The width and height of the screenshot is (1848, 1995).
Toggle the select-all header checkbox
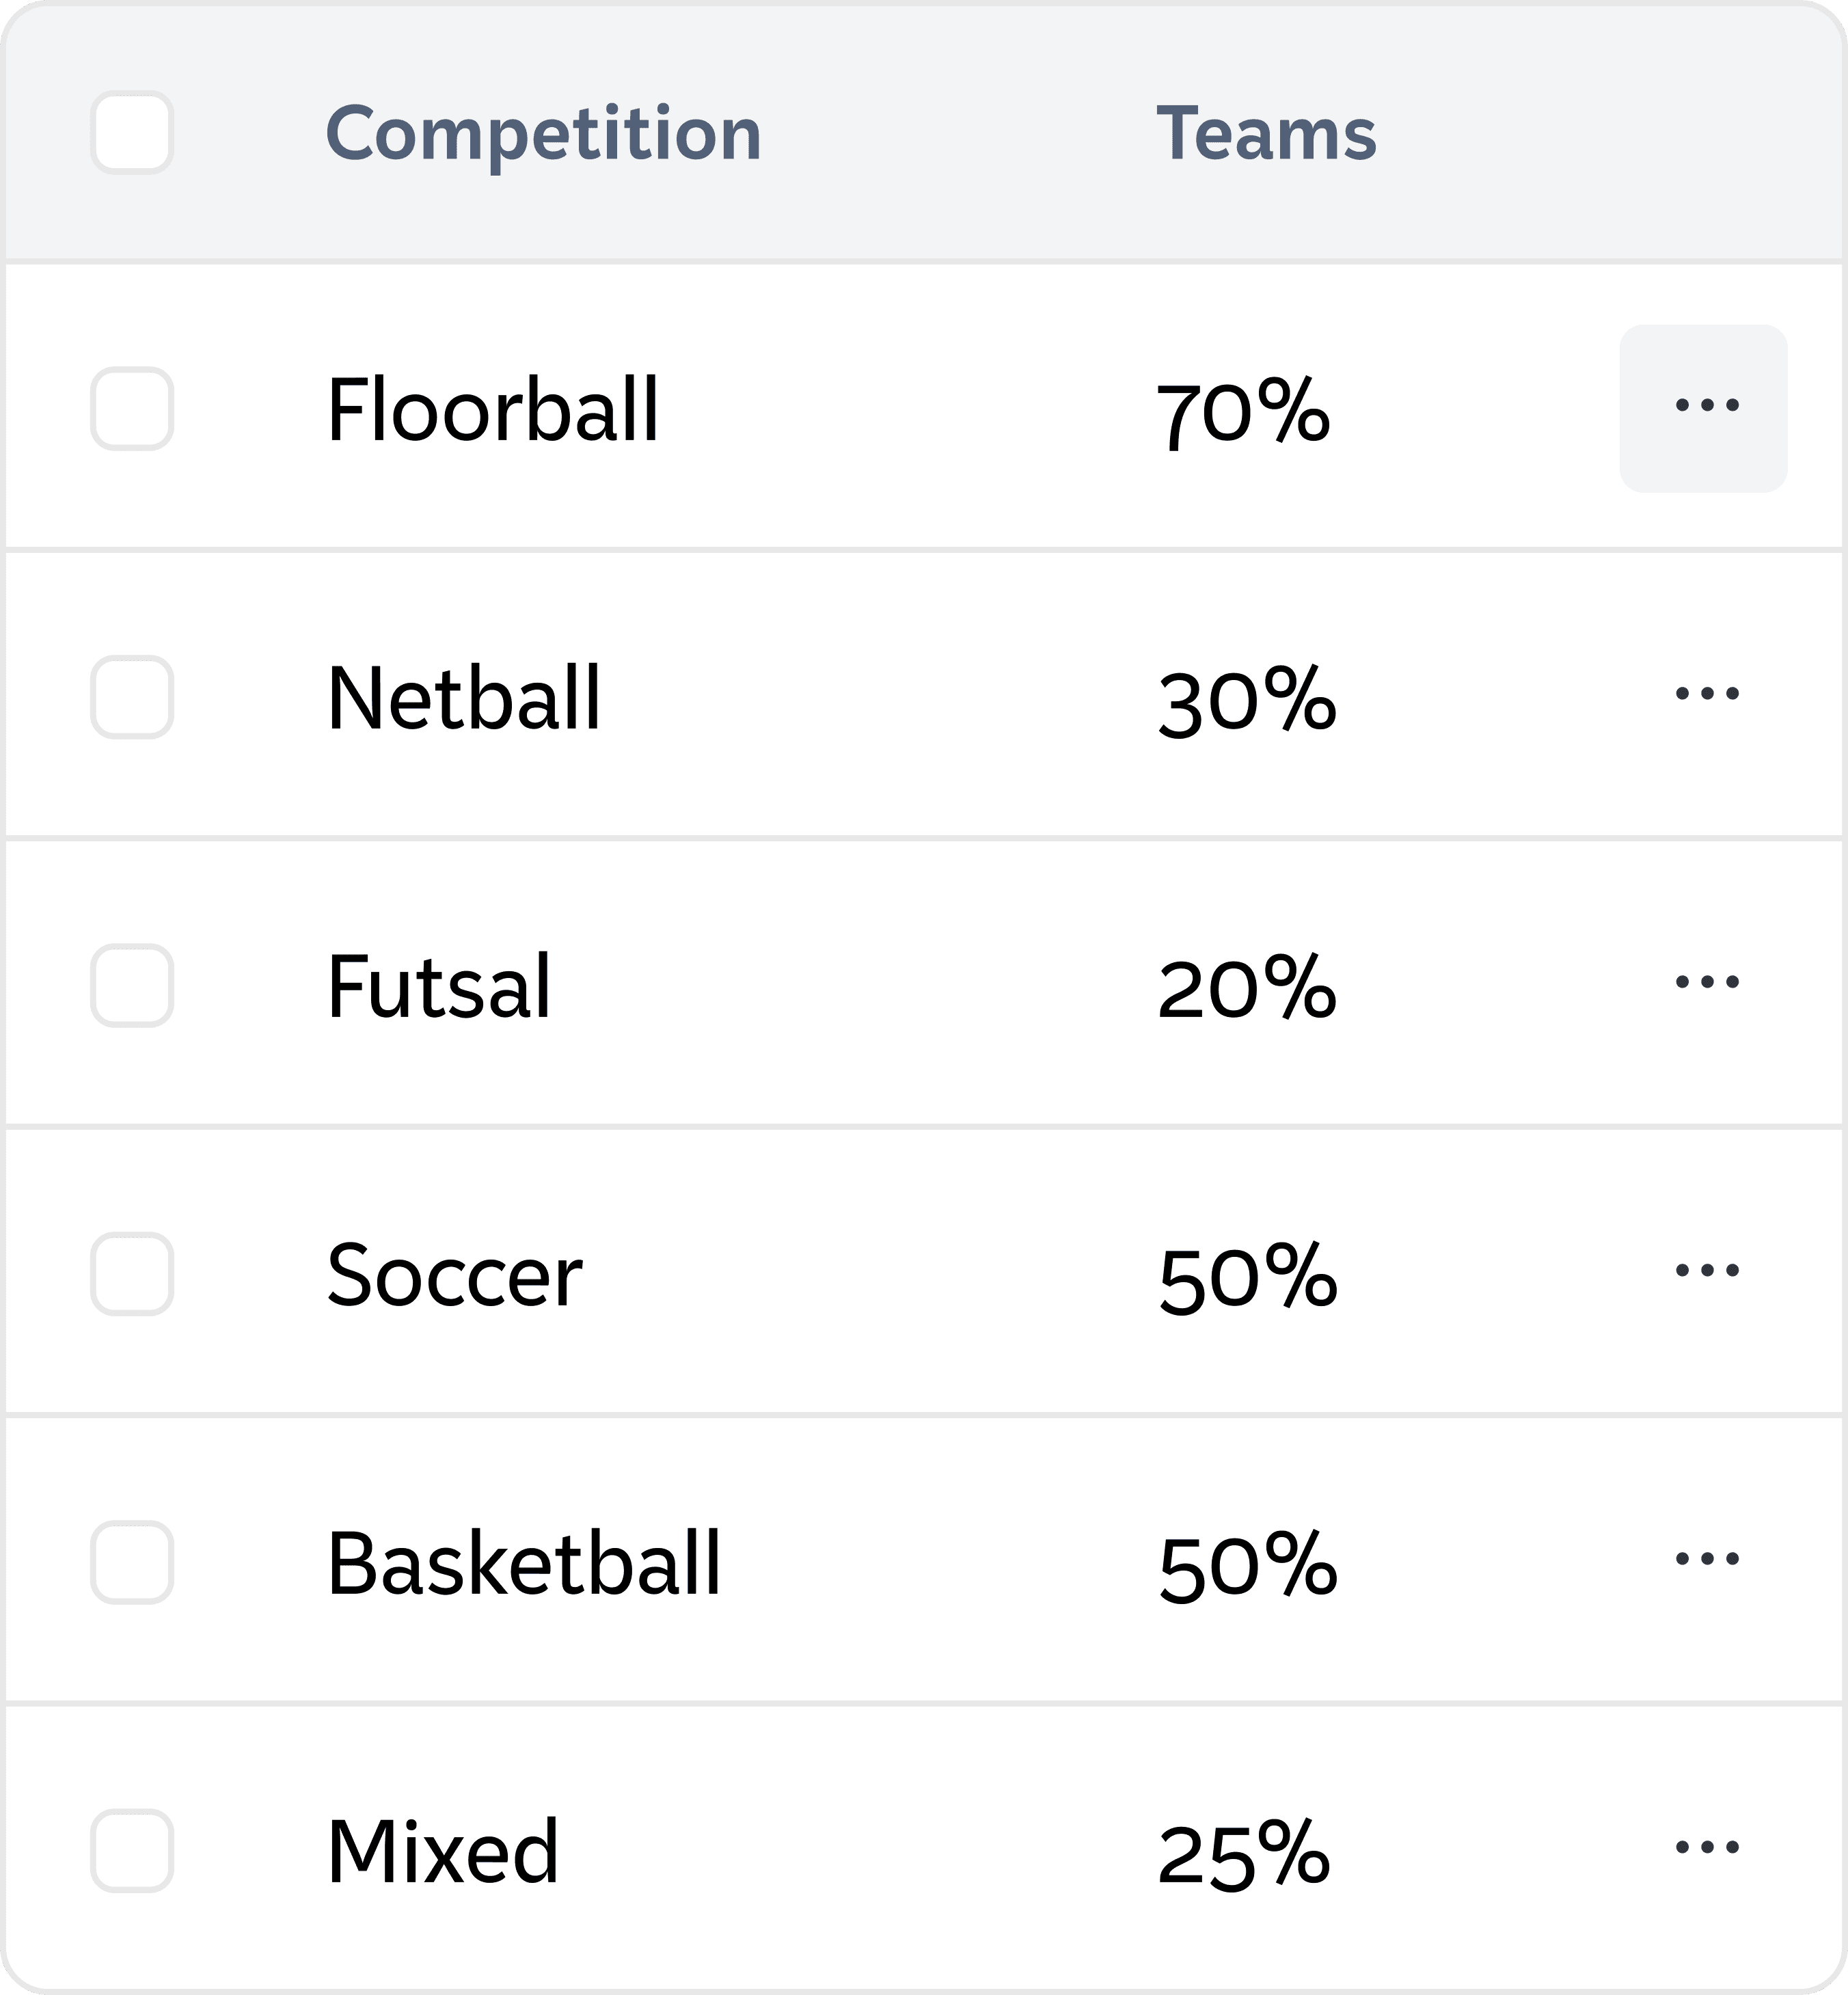click(x=132, y=132)
